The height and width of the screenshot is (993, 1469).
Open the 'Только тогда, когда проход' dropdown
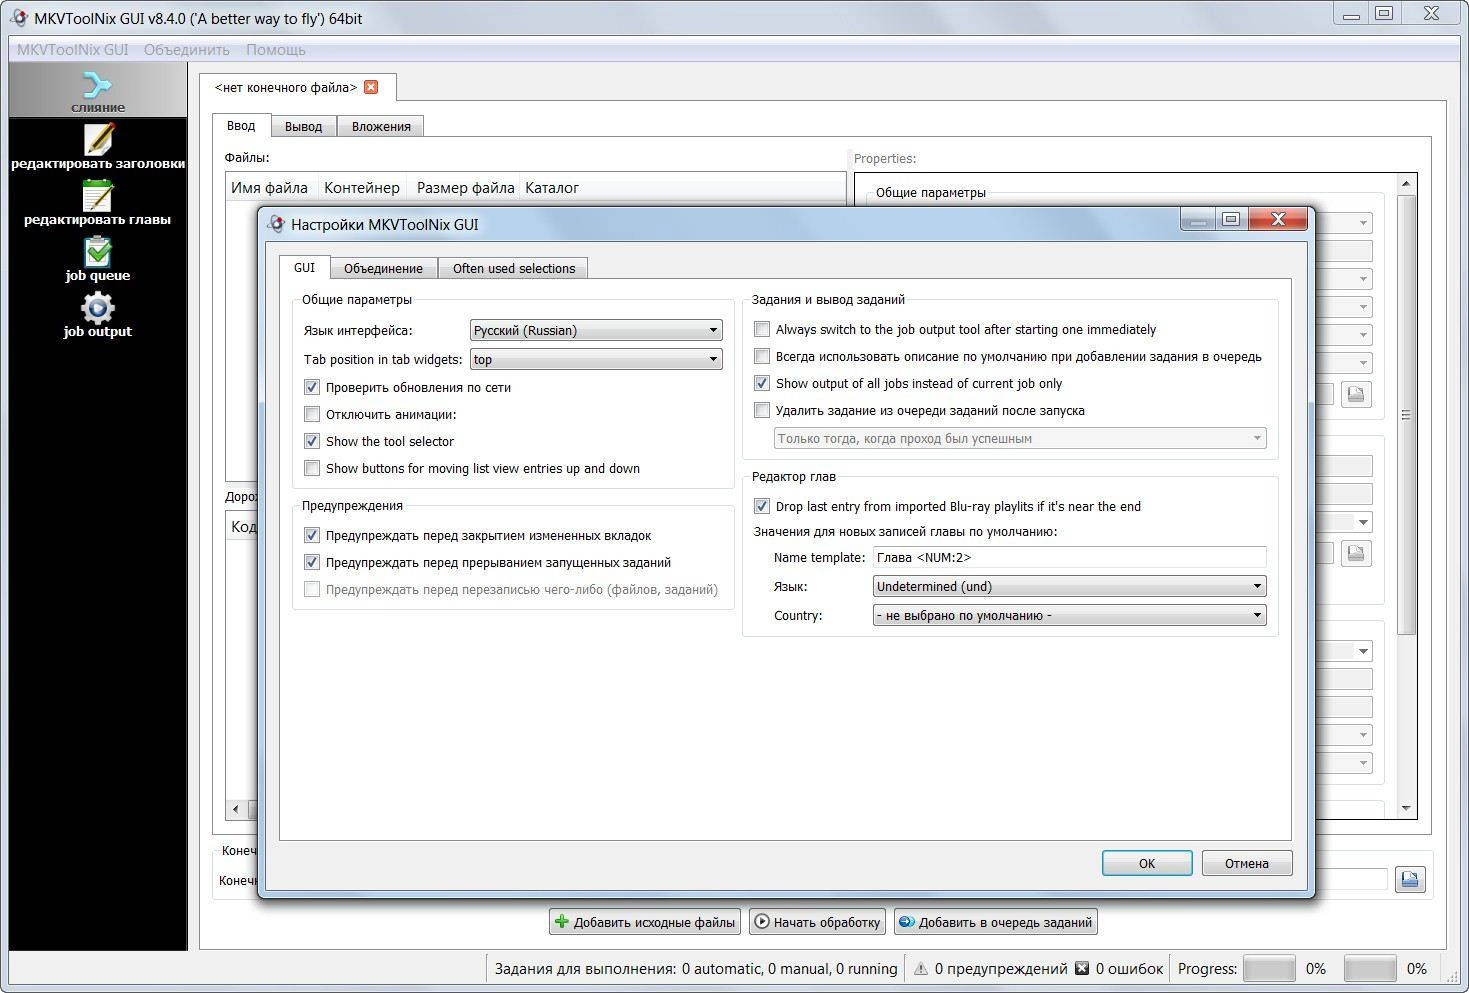pos(1020,438)
